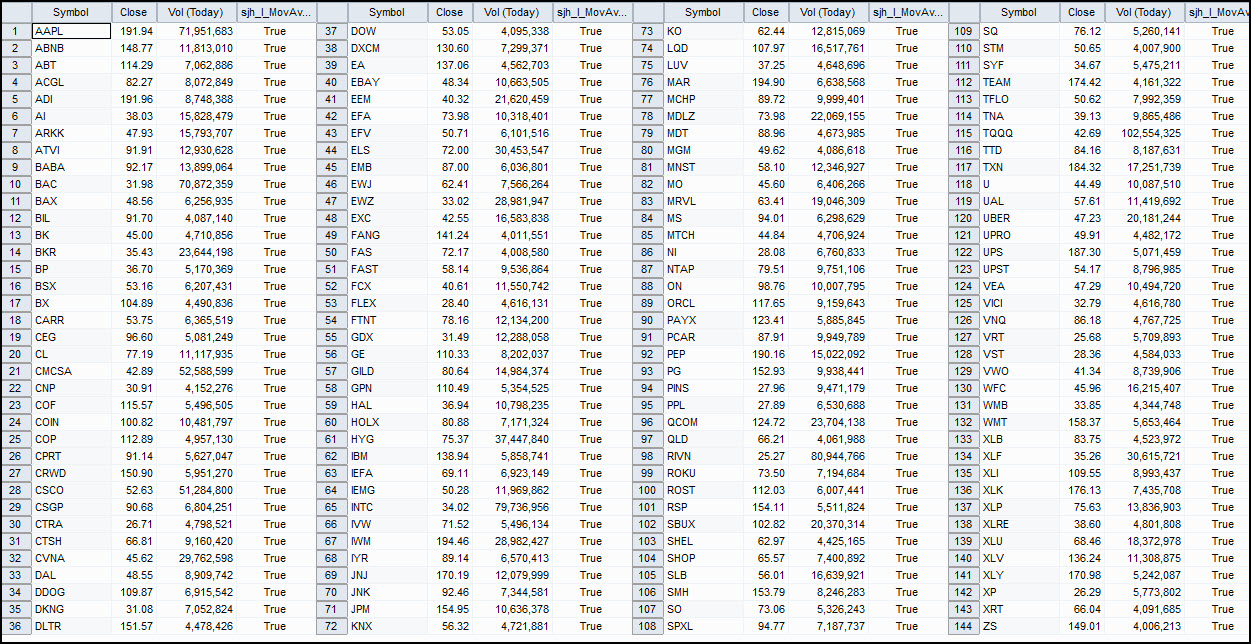Select row number 108 beside SPXL
1251x644 pixels.
(648, 626)
